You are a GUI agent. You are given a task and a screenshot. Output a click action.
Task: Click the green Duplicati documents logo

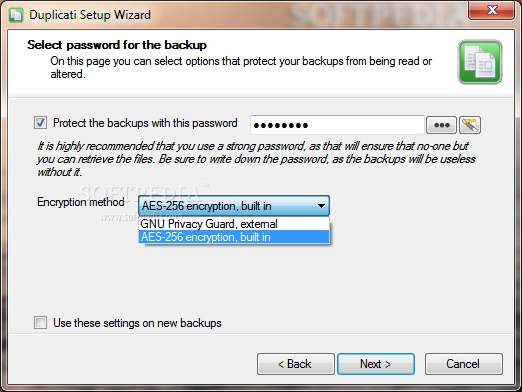(x=480, y=62)
